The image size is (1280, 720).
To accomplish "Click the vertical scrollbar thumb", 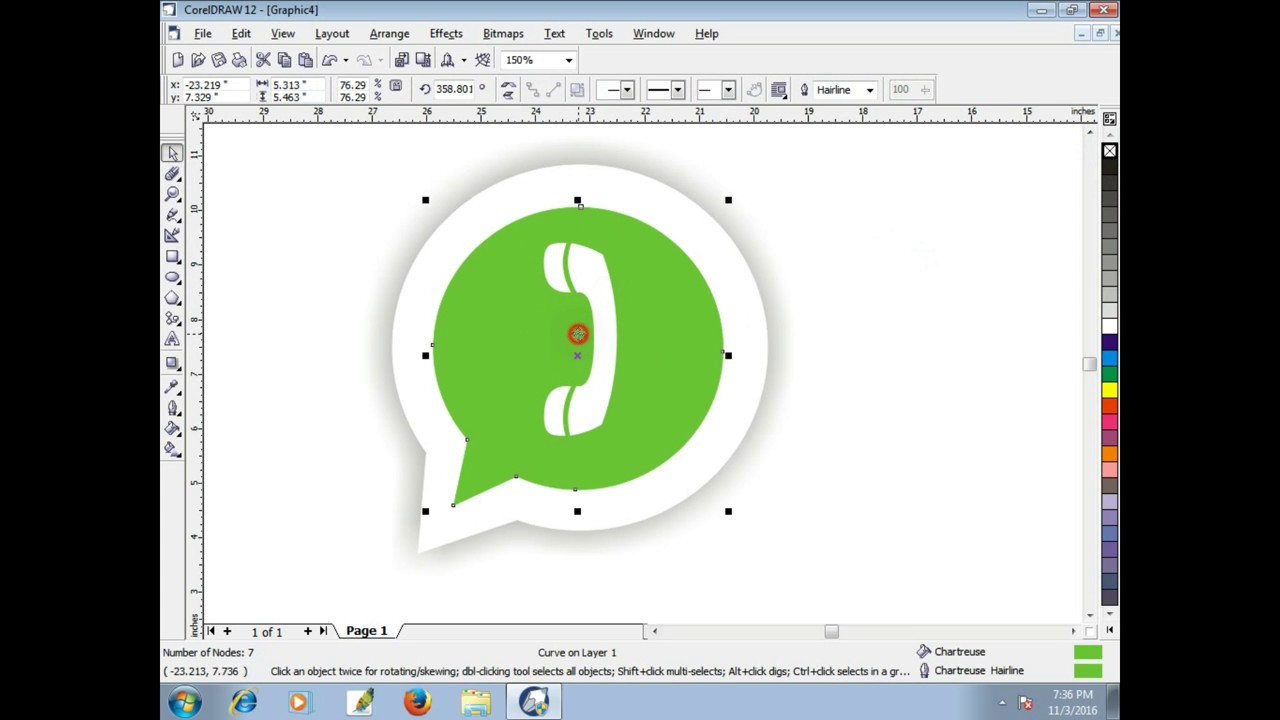I will pos(1089,364).
